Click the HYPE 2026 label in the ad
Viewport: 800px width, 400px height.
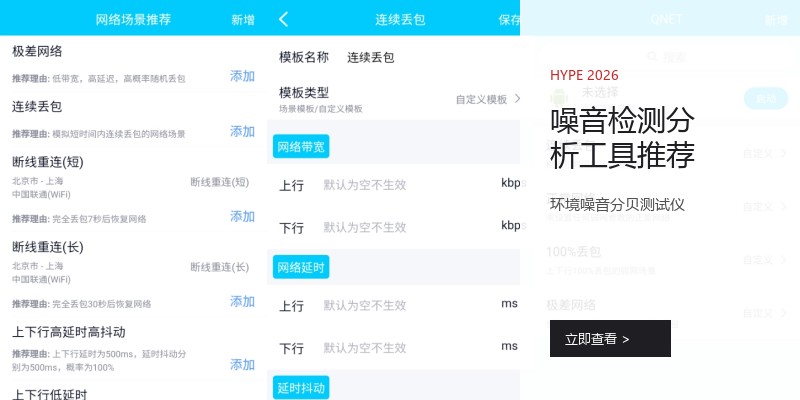point(584,76)
